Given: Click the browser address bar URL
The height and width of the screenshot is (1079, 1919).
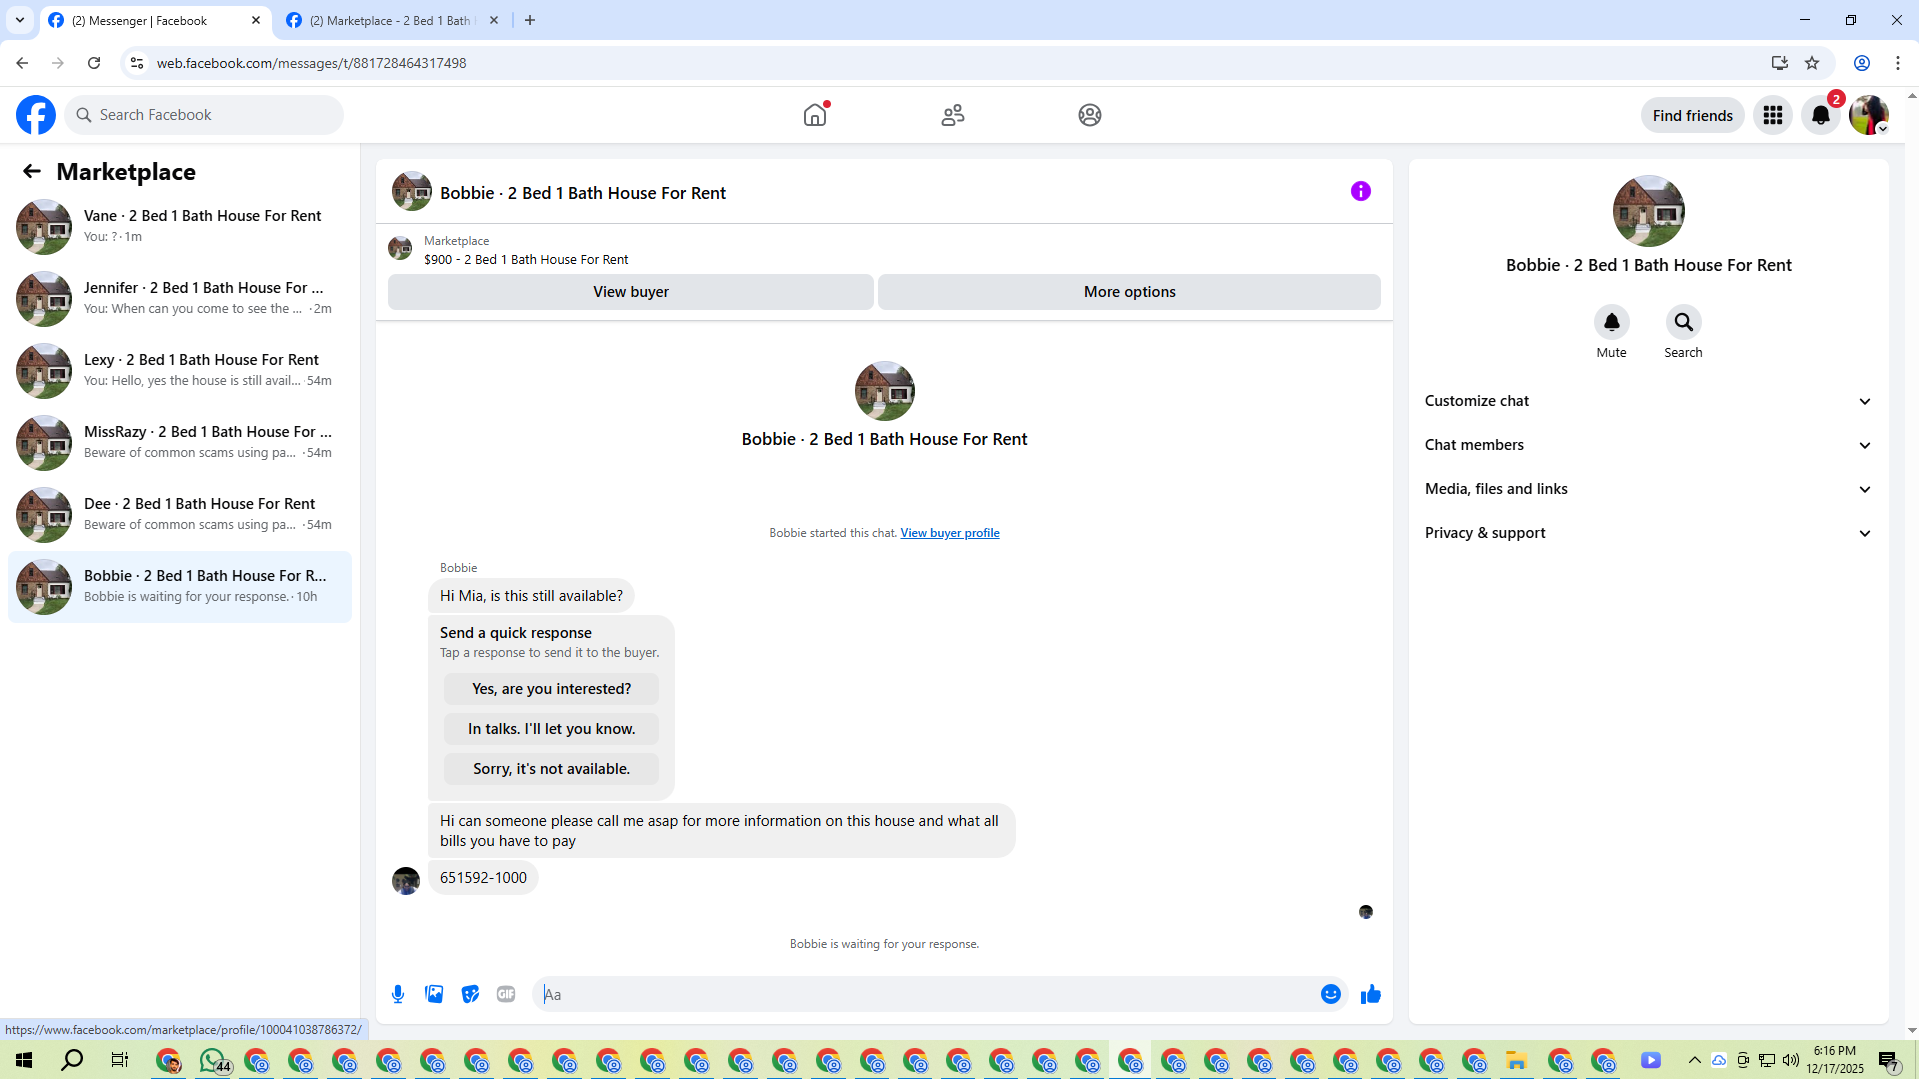Looking at the screenshot, I should point(311,63).
